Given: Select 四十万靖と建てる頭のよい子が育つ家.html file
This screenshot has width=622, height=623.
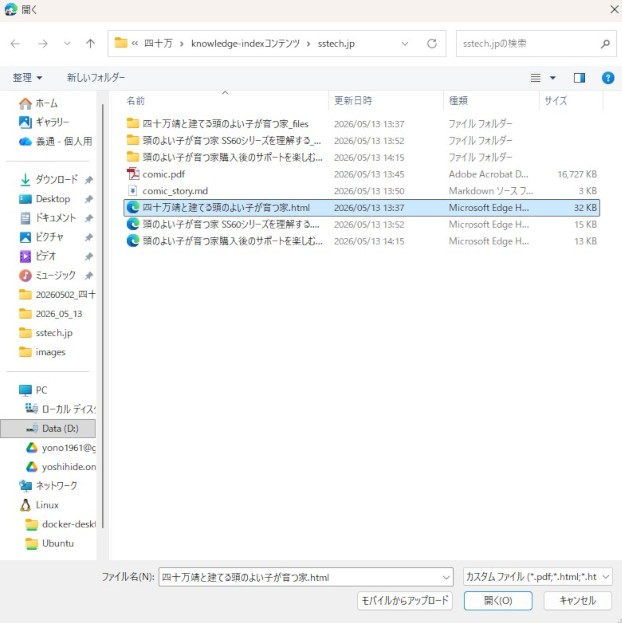Looking at the screenshot, I should click(x=362, y=207).
